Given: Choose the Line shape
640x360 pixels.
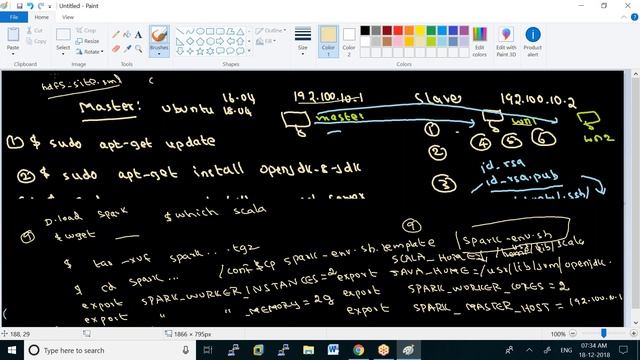Looking at the screenshot, I should pos(180,31).
